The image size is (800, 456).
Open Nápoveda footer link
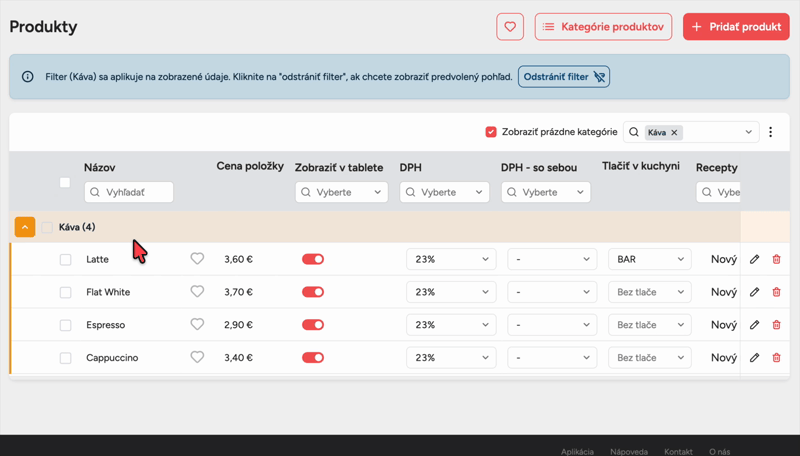[x=629, y=451]
